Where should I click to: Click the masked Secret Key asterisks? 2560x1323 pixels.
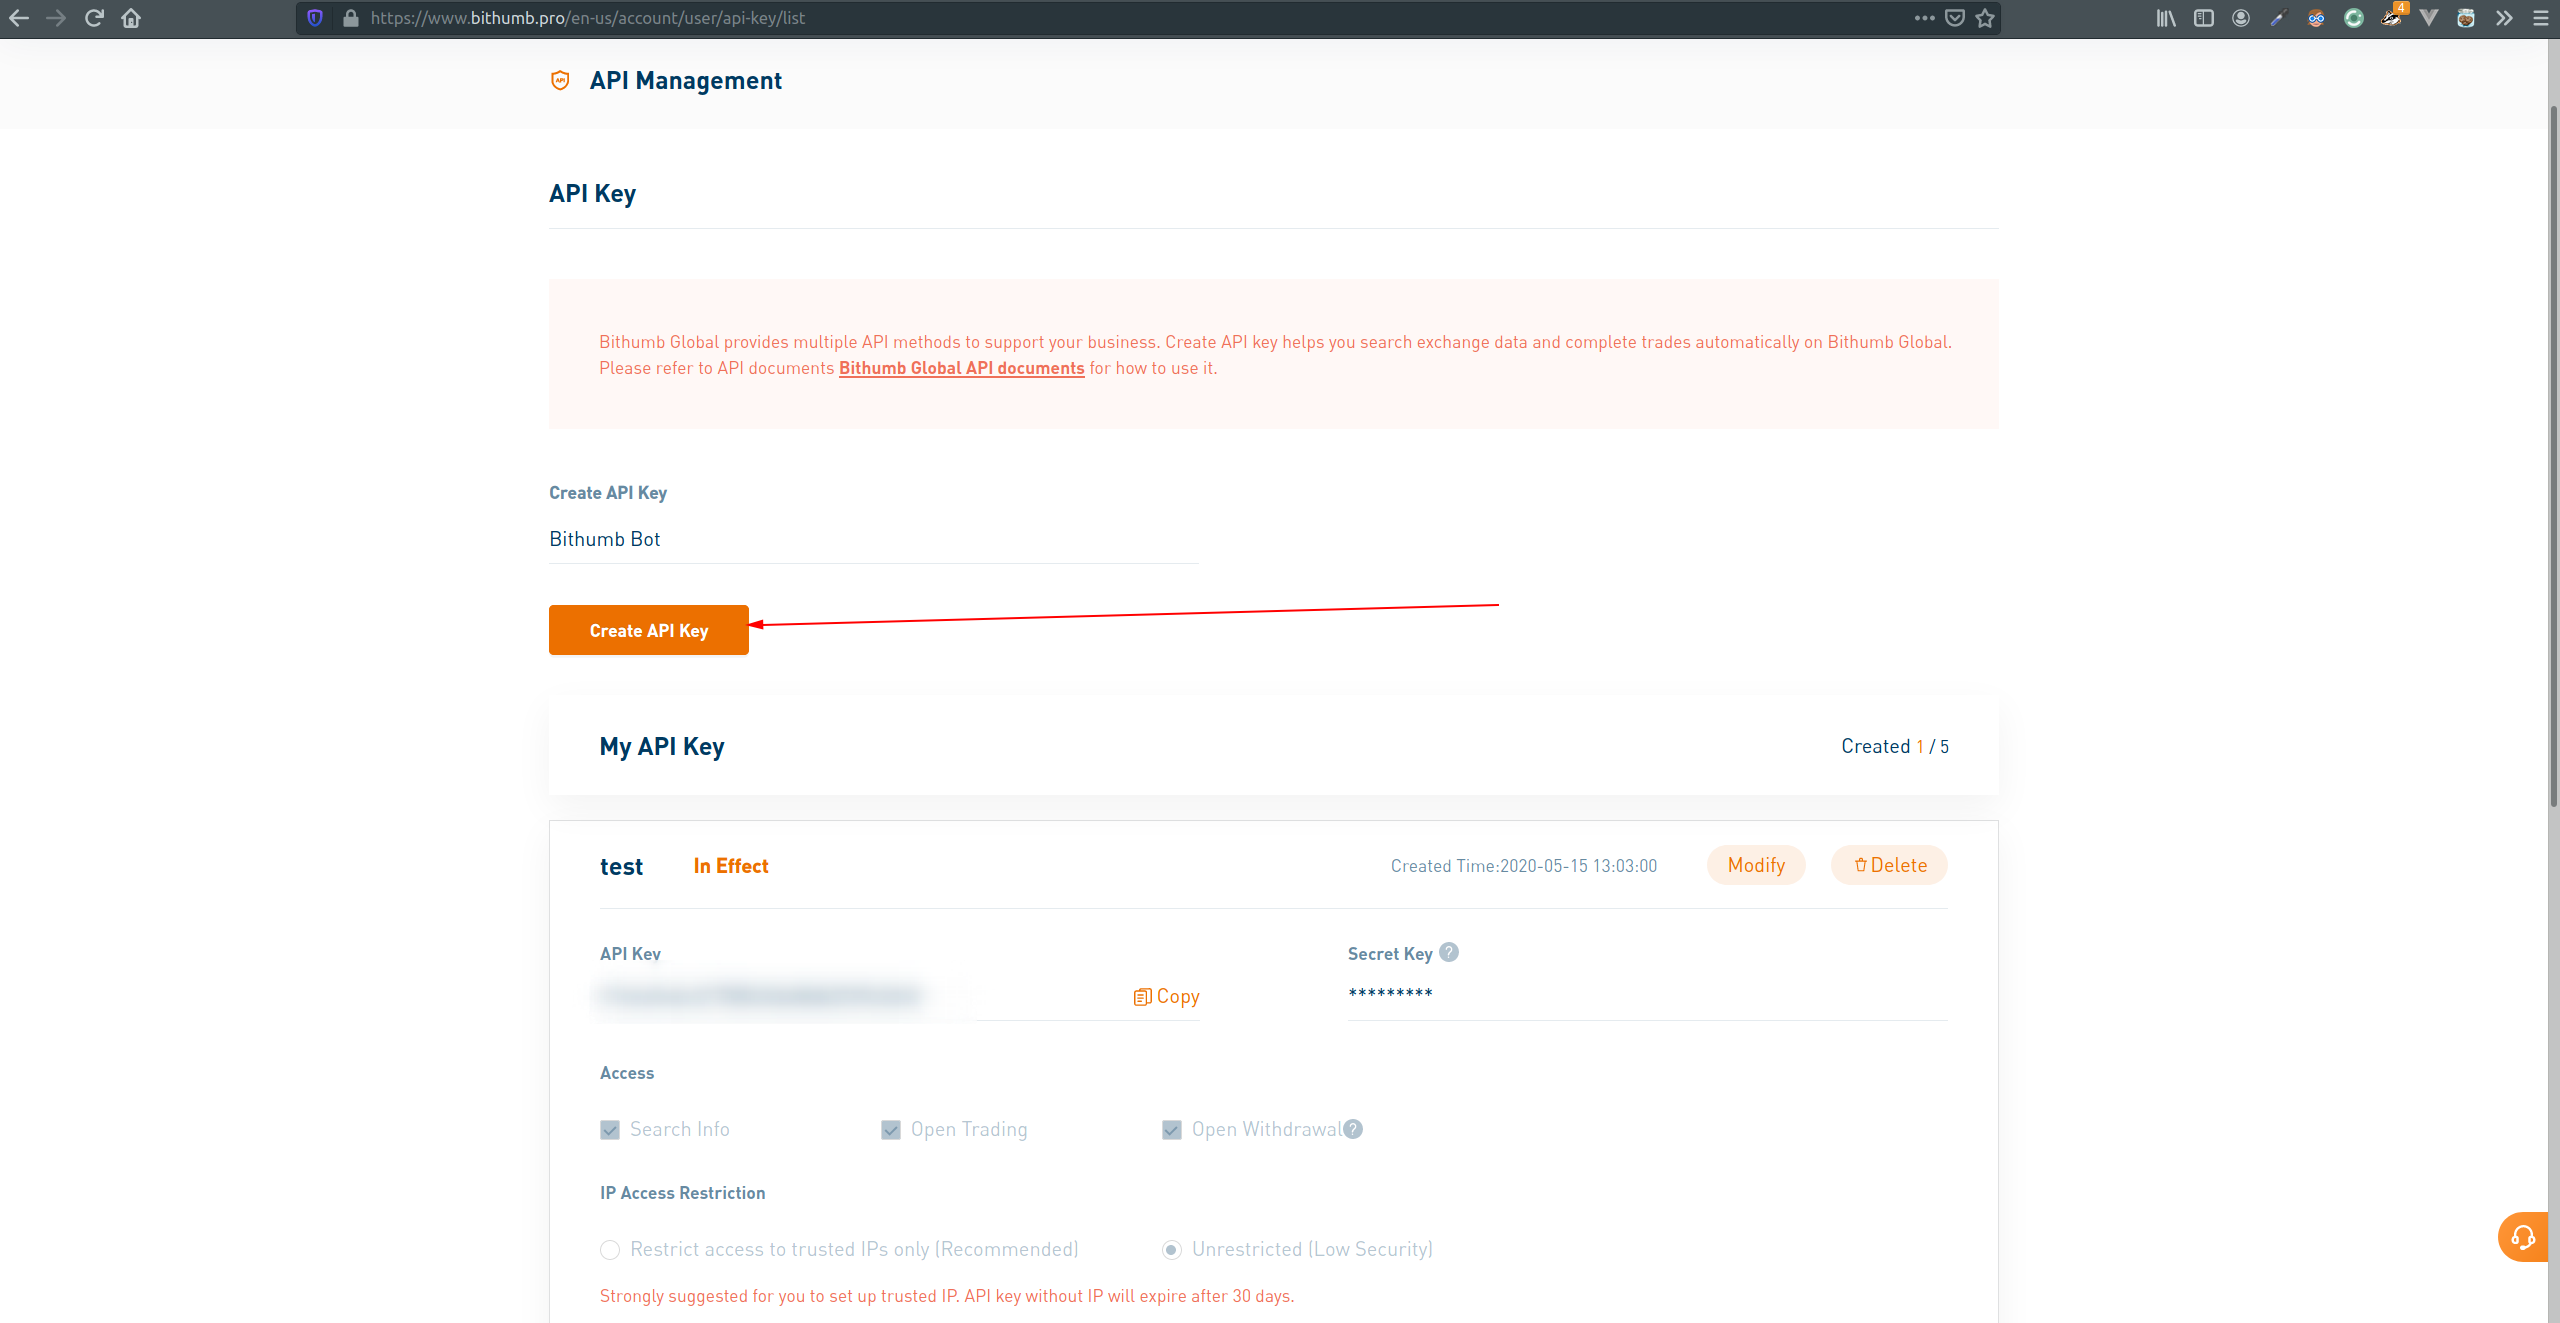pos(1390,993)
